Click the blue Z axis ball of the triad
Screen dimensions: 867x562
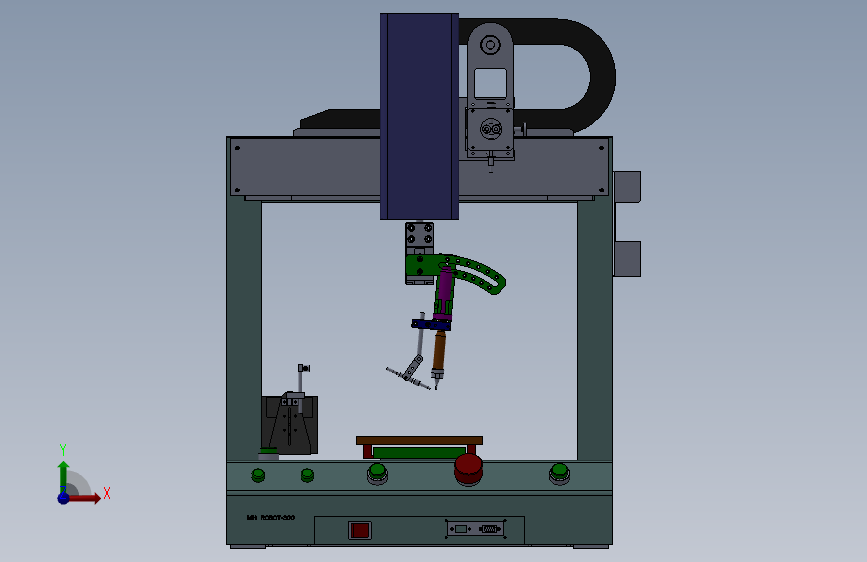pos(64,498)
